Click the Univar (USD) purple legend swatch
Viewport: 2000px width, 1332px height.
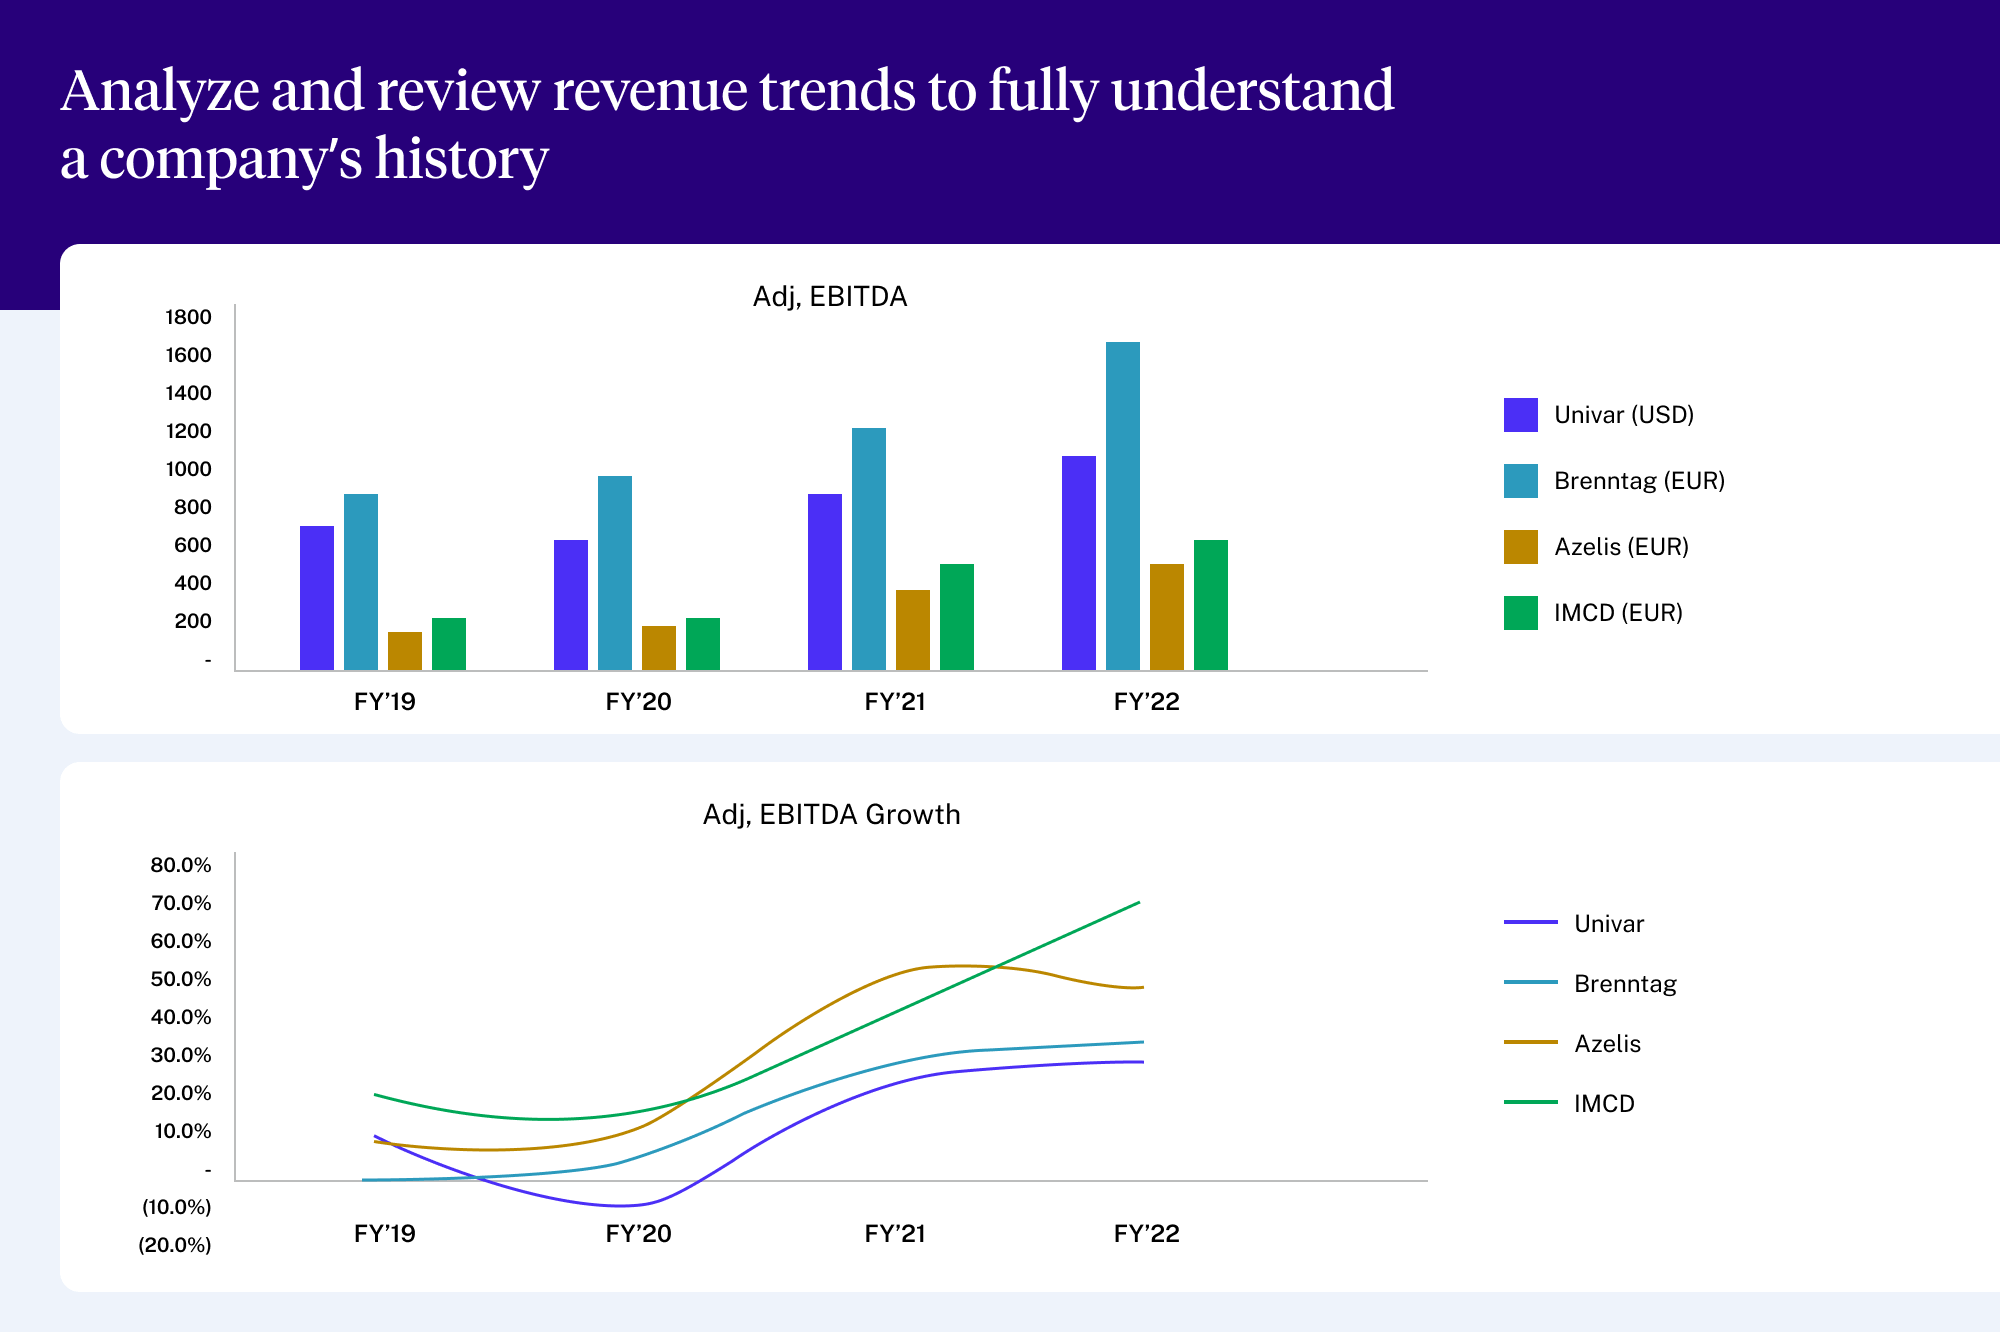(x=1520, y=415)
